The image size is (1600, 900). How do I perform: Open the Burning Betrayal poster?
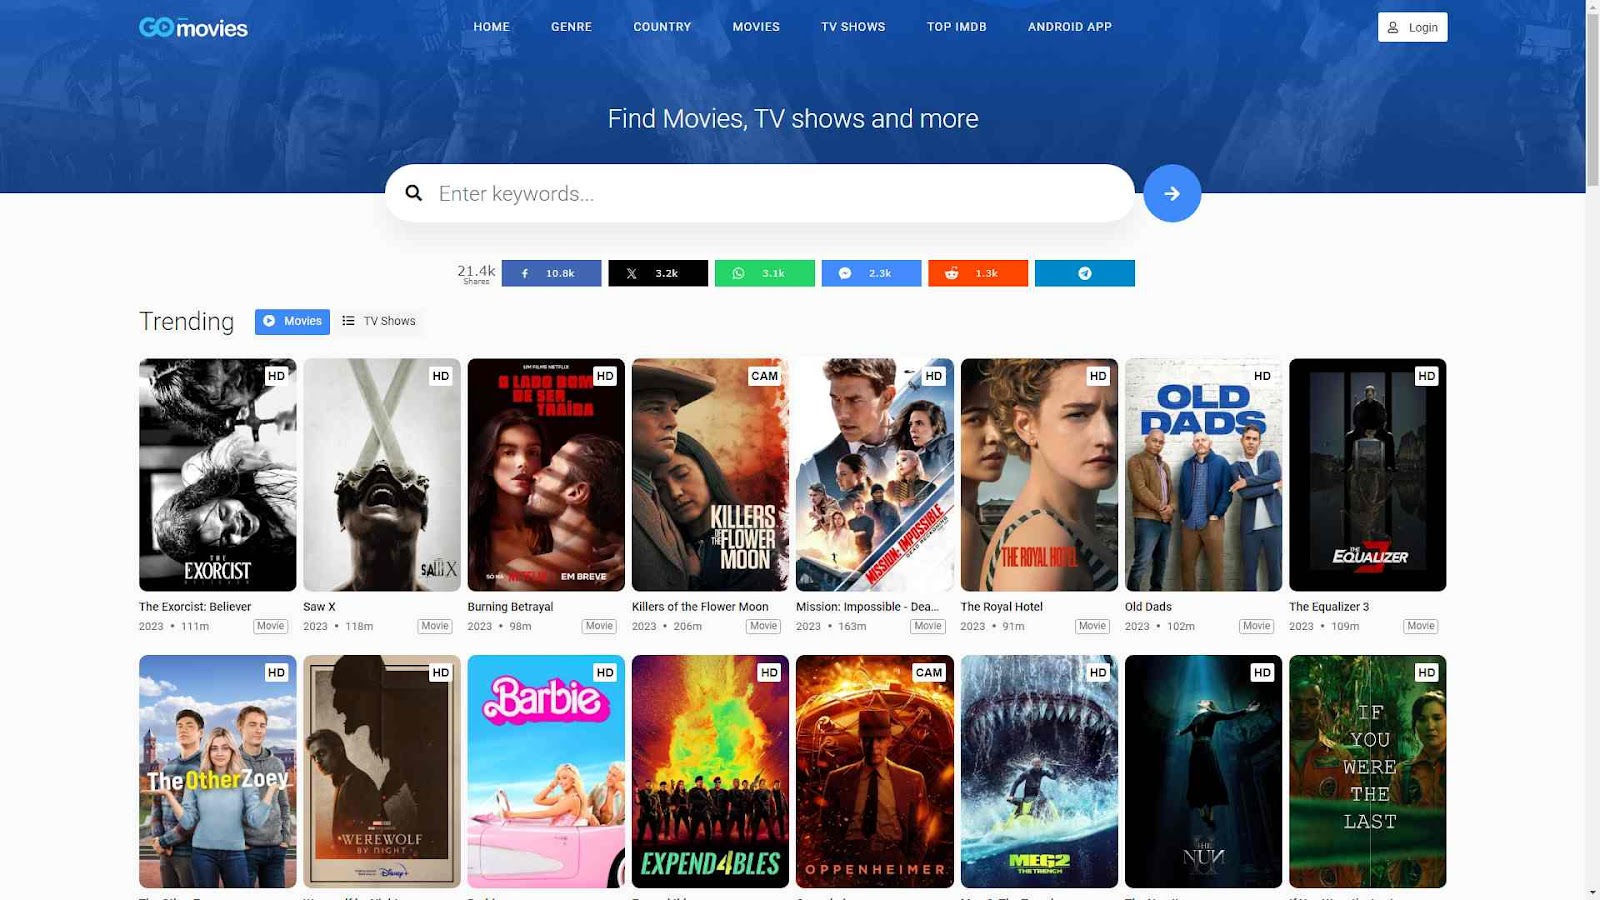coord(546,475)
